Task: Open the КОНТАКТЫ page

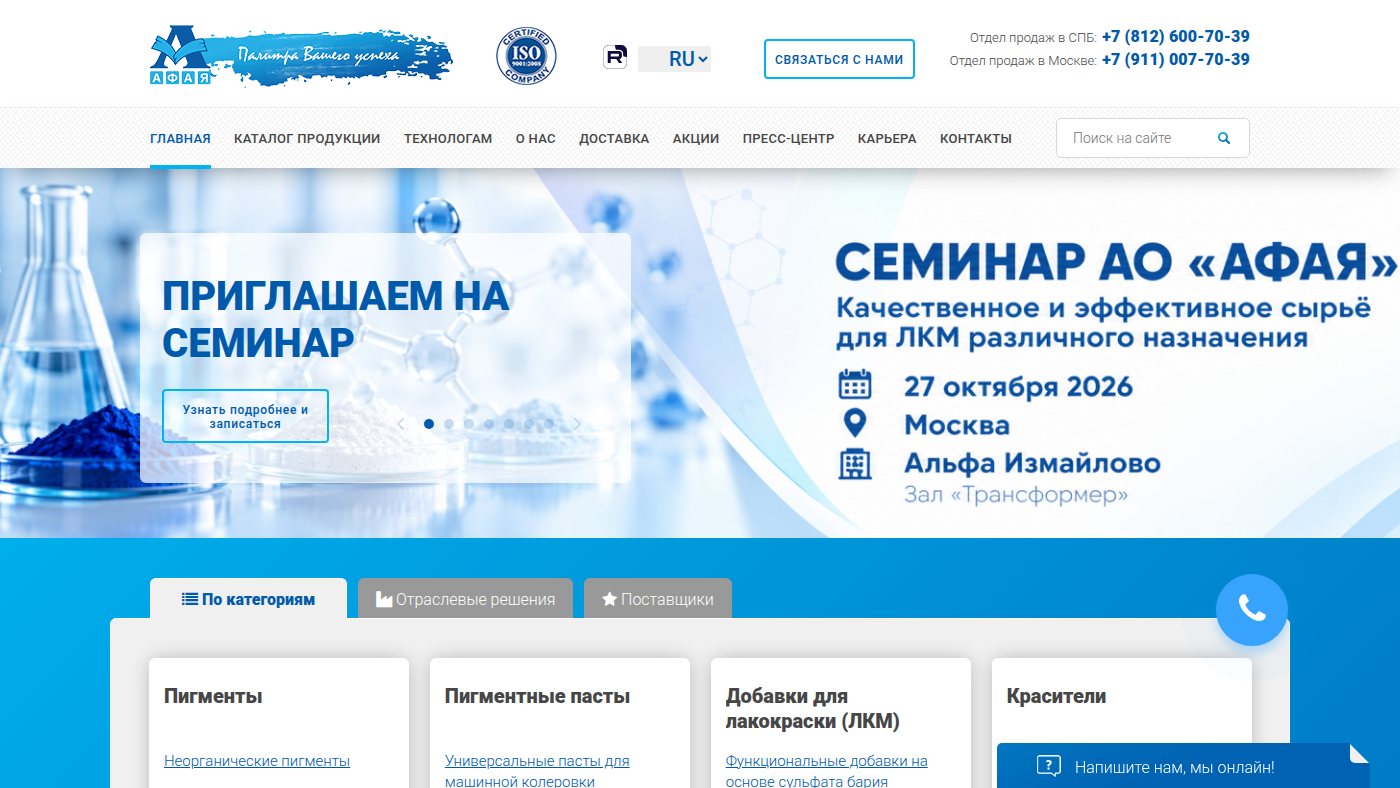Action: [x=976, y=139]
